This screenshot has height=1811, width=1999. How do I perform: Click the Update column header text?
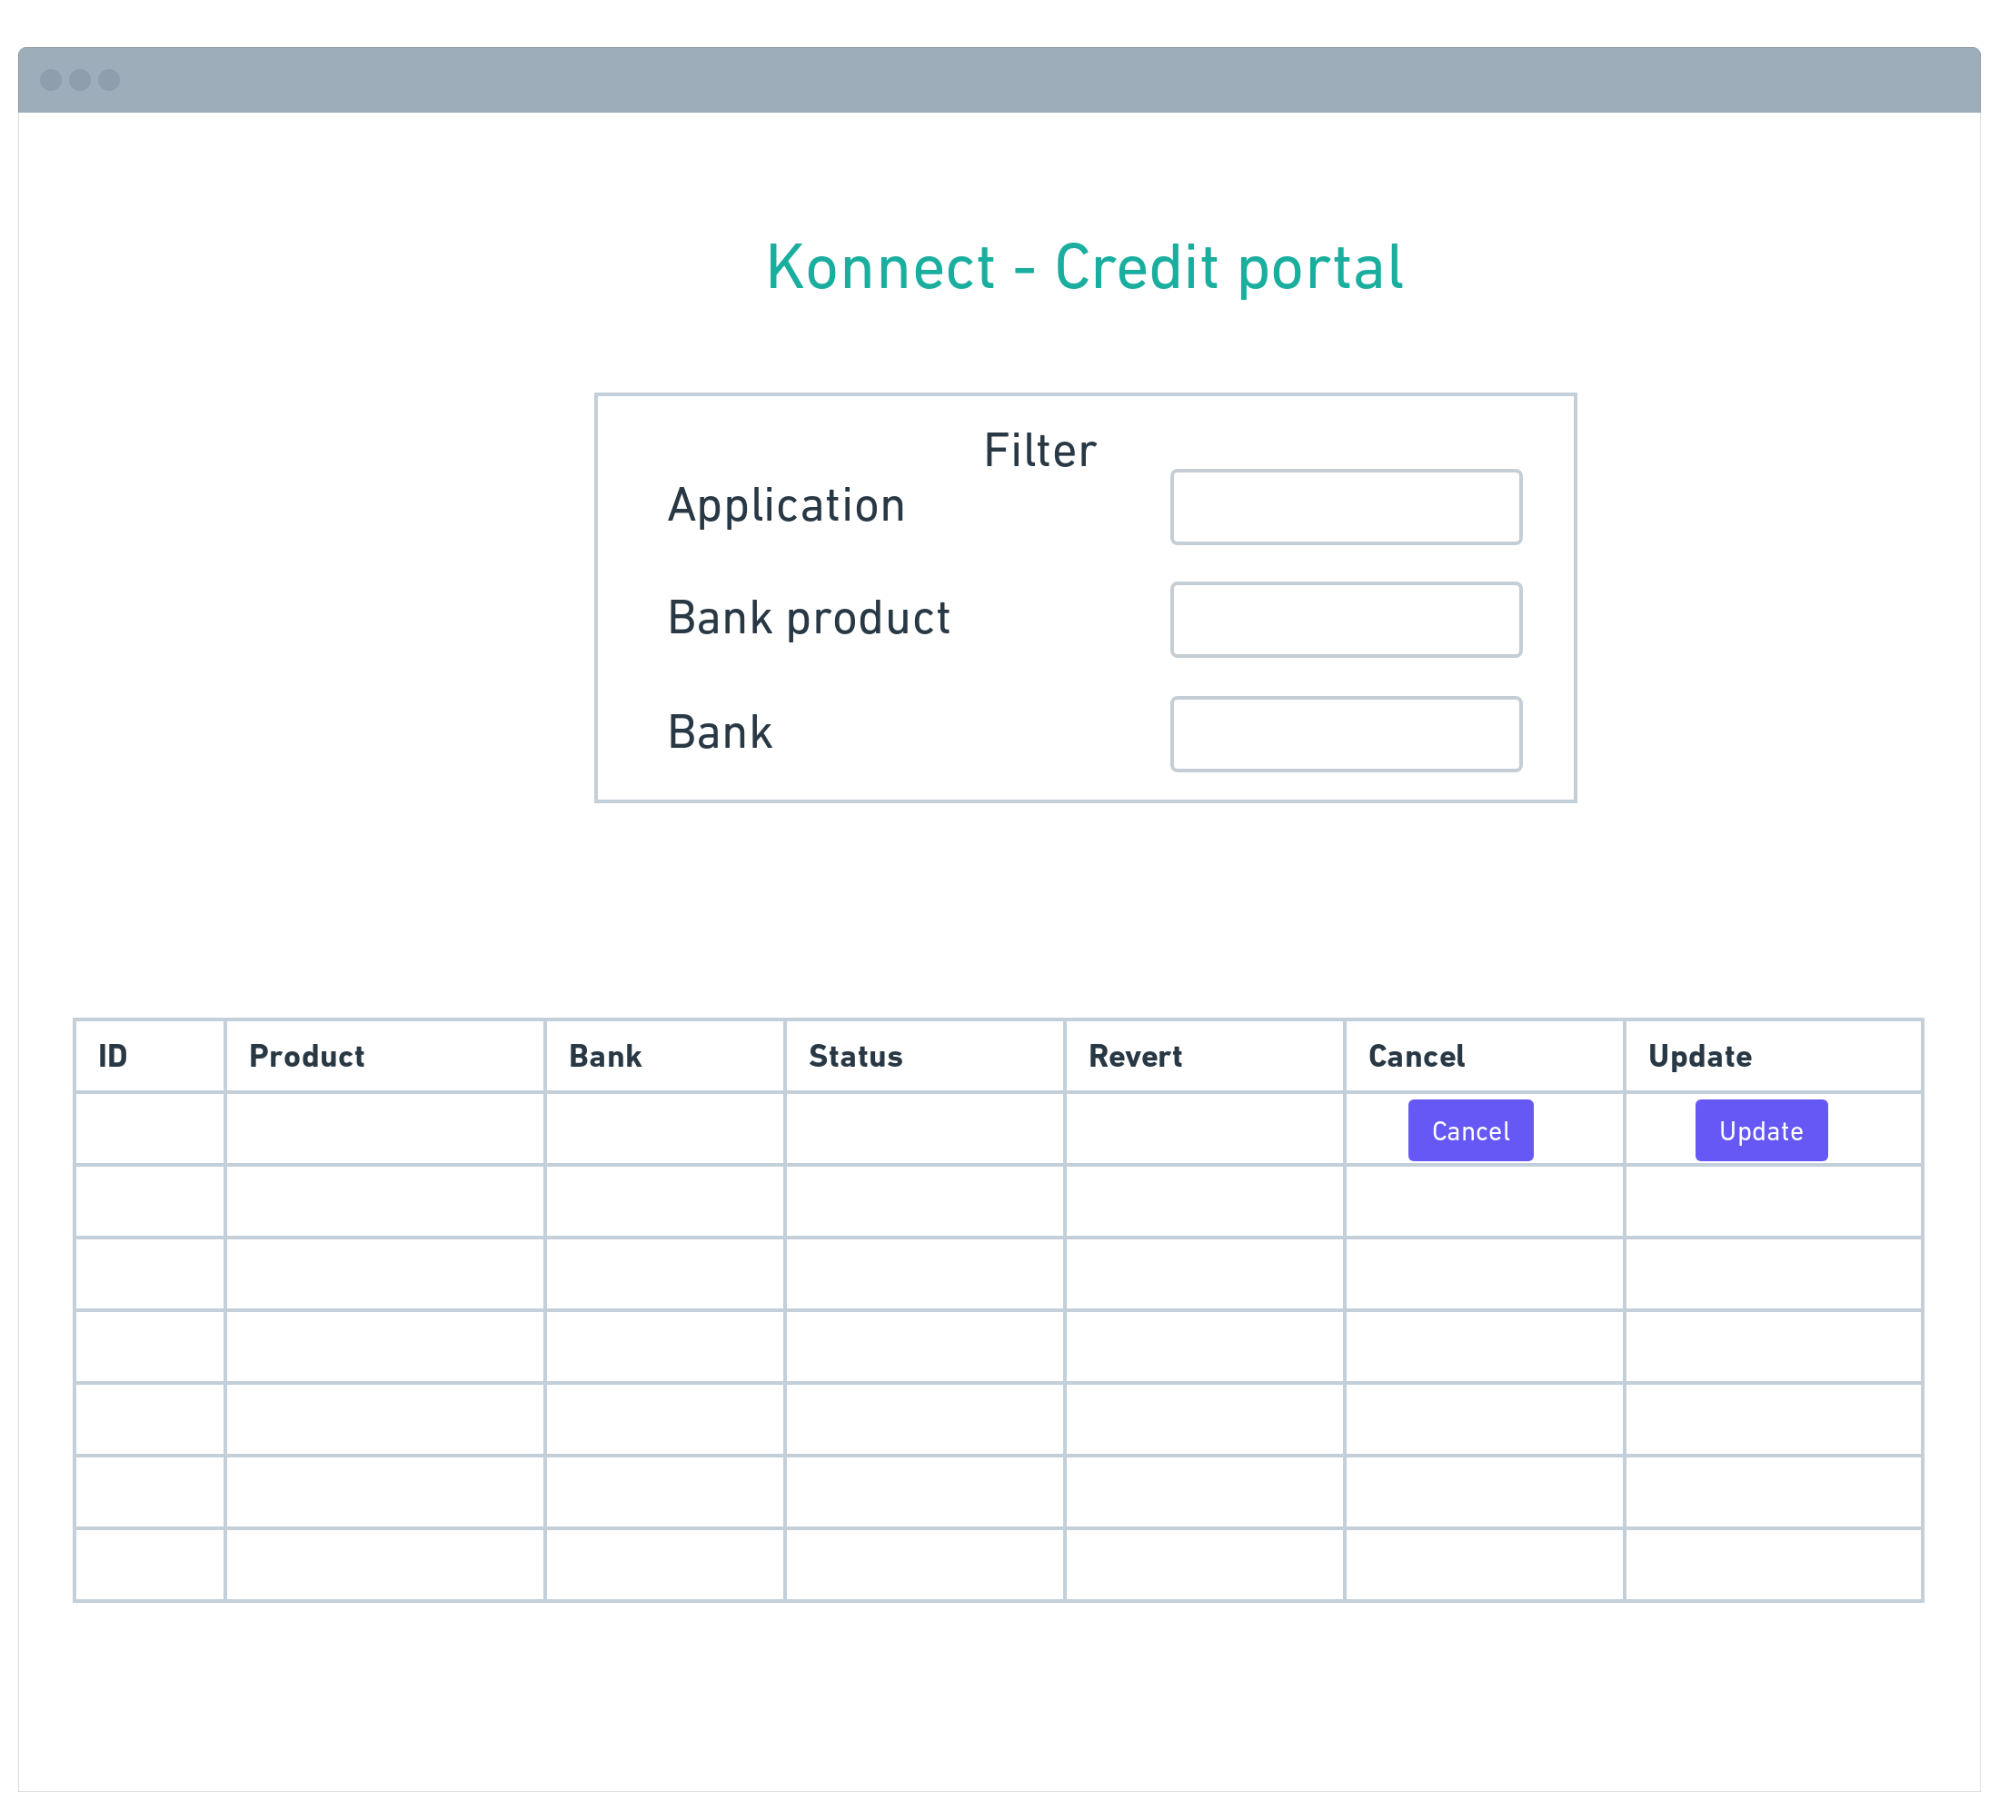click(1700, 1056)
